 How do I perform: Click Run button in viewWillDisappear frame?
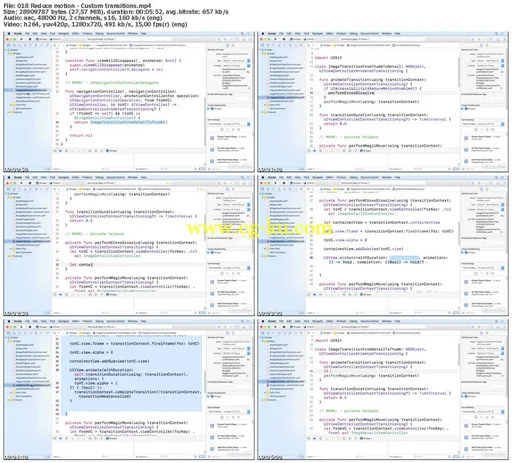pos(21,39)
